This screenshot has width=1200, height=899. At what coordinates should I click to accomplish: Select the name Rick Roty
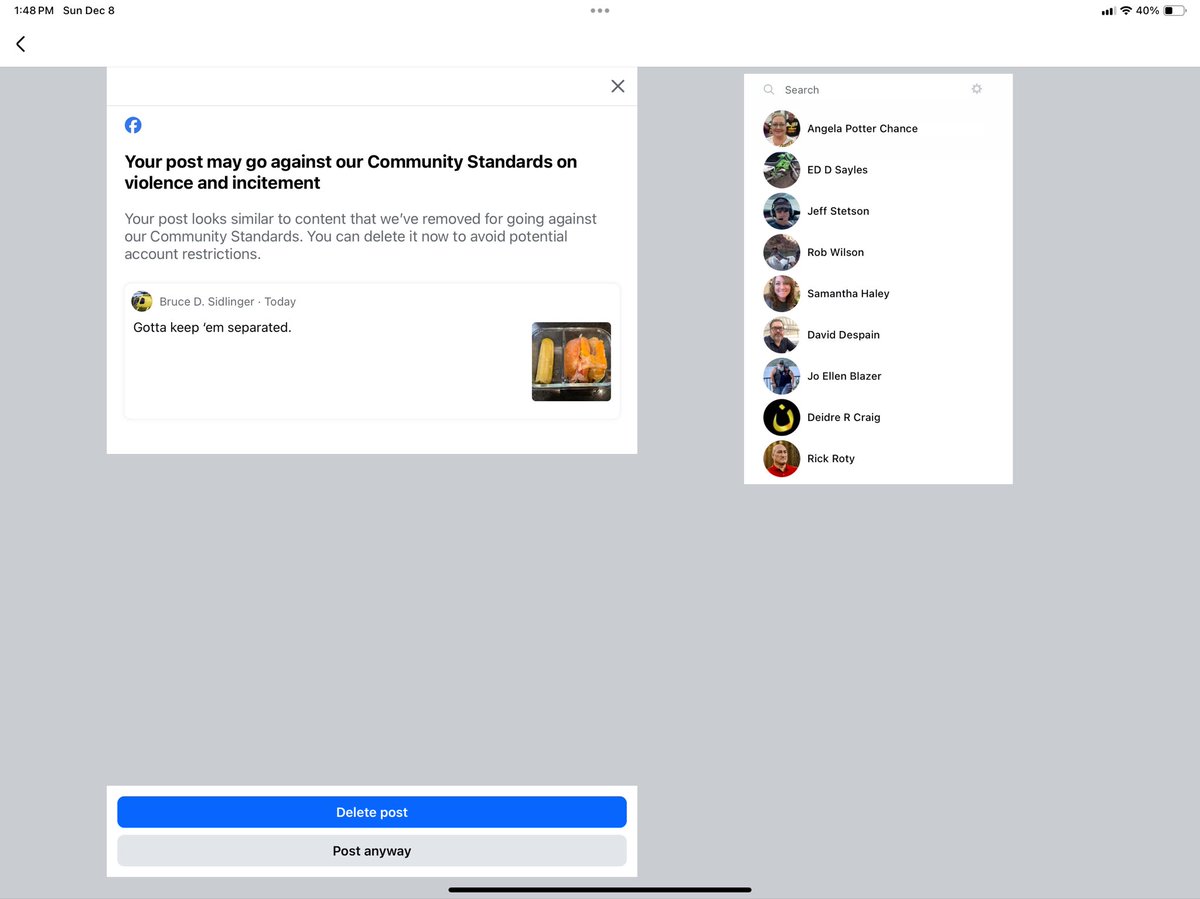[x=831, y=458]
